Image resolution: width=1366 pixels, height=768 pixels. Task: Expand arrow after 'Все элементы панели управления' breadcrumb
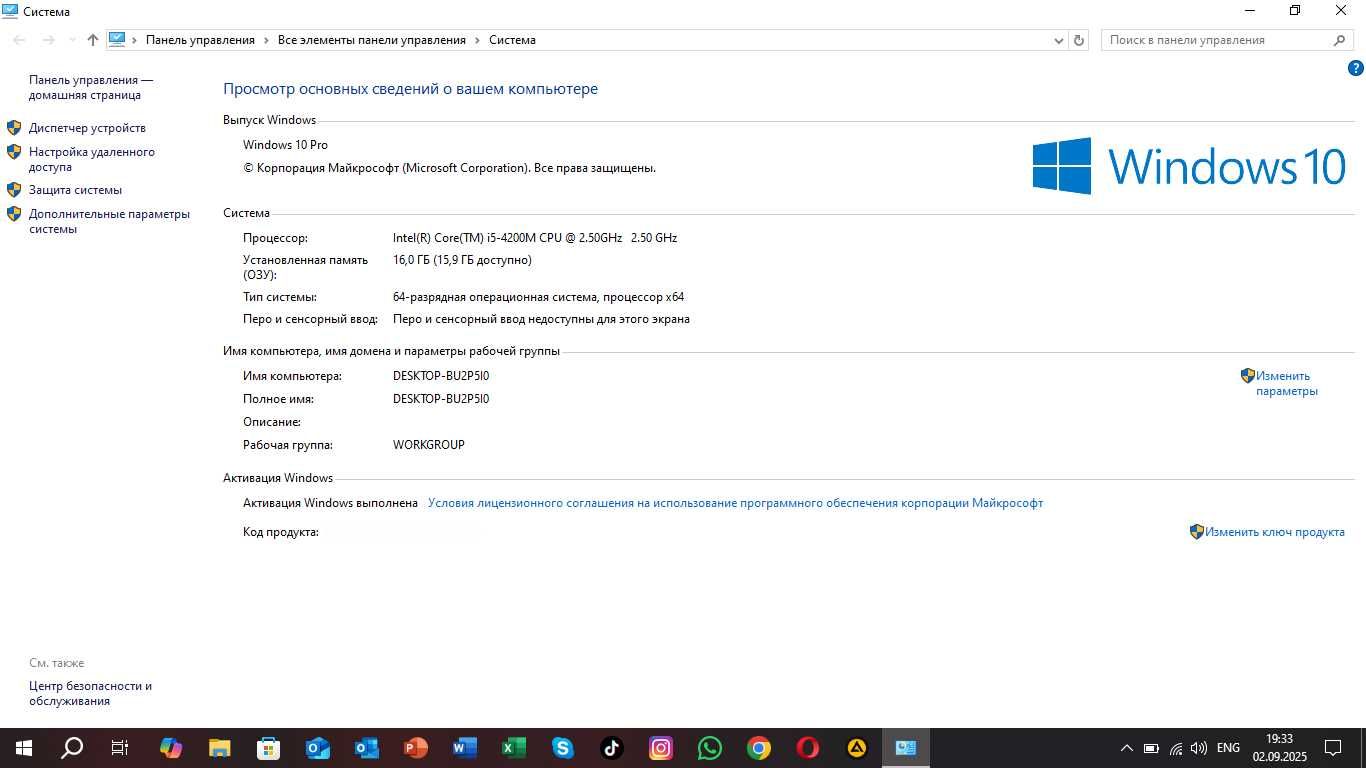coord(477,40)
